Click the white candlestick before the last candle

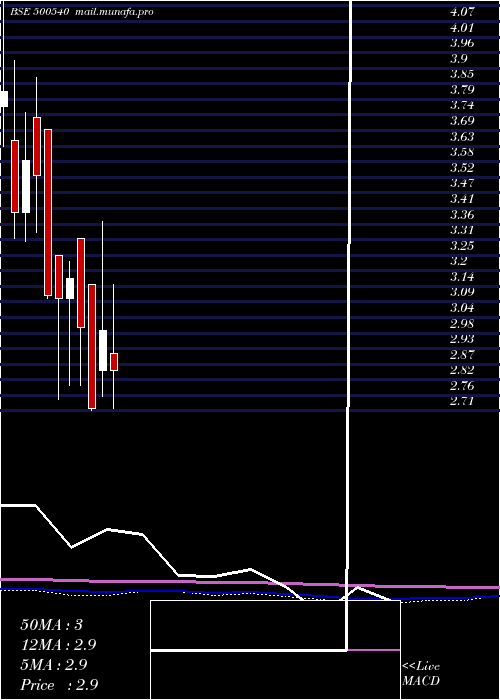[x=103, y=350]
